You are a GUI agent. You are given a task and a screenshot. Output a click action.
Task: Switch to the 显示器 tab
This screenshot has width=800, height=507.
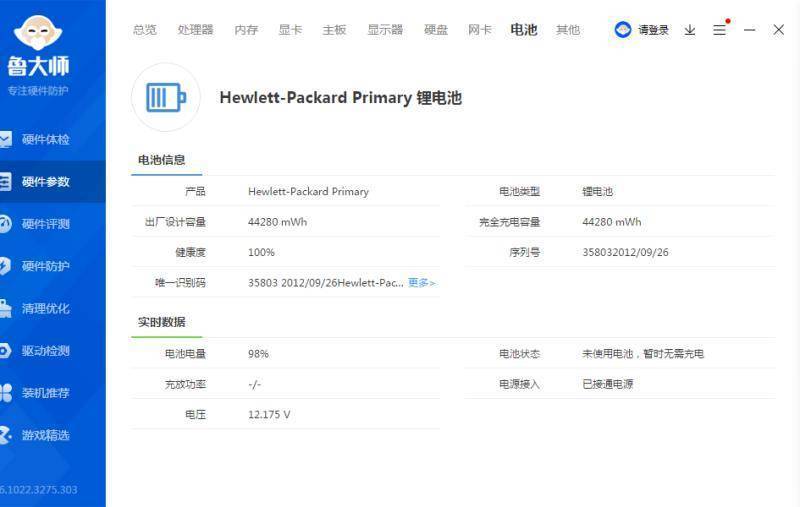(x=385, y=30)
